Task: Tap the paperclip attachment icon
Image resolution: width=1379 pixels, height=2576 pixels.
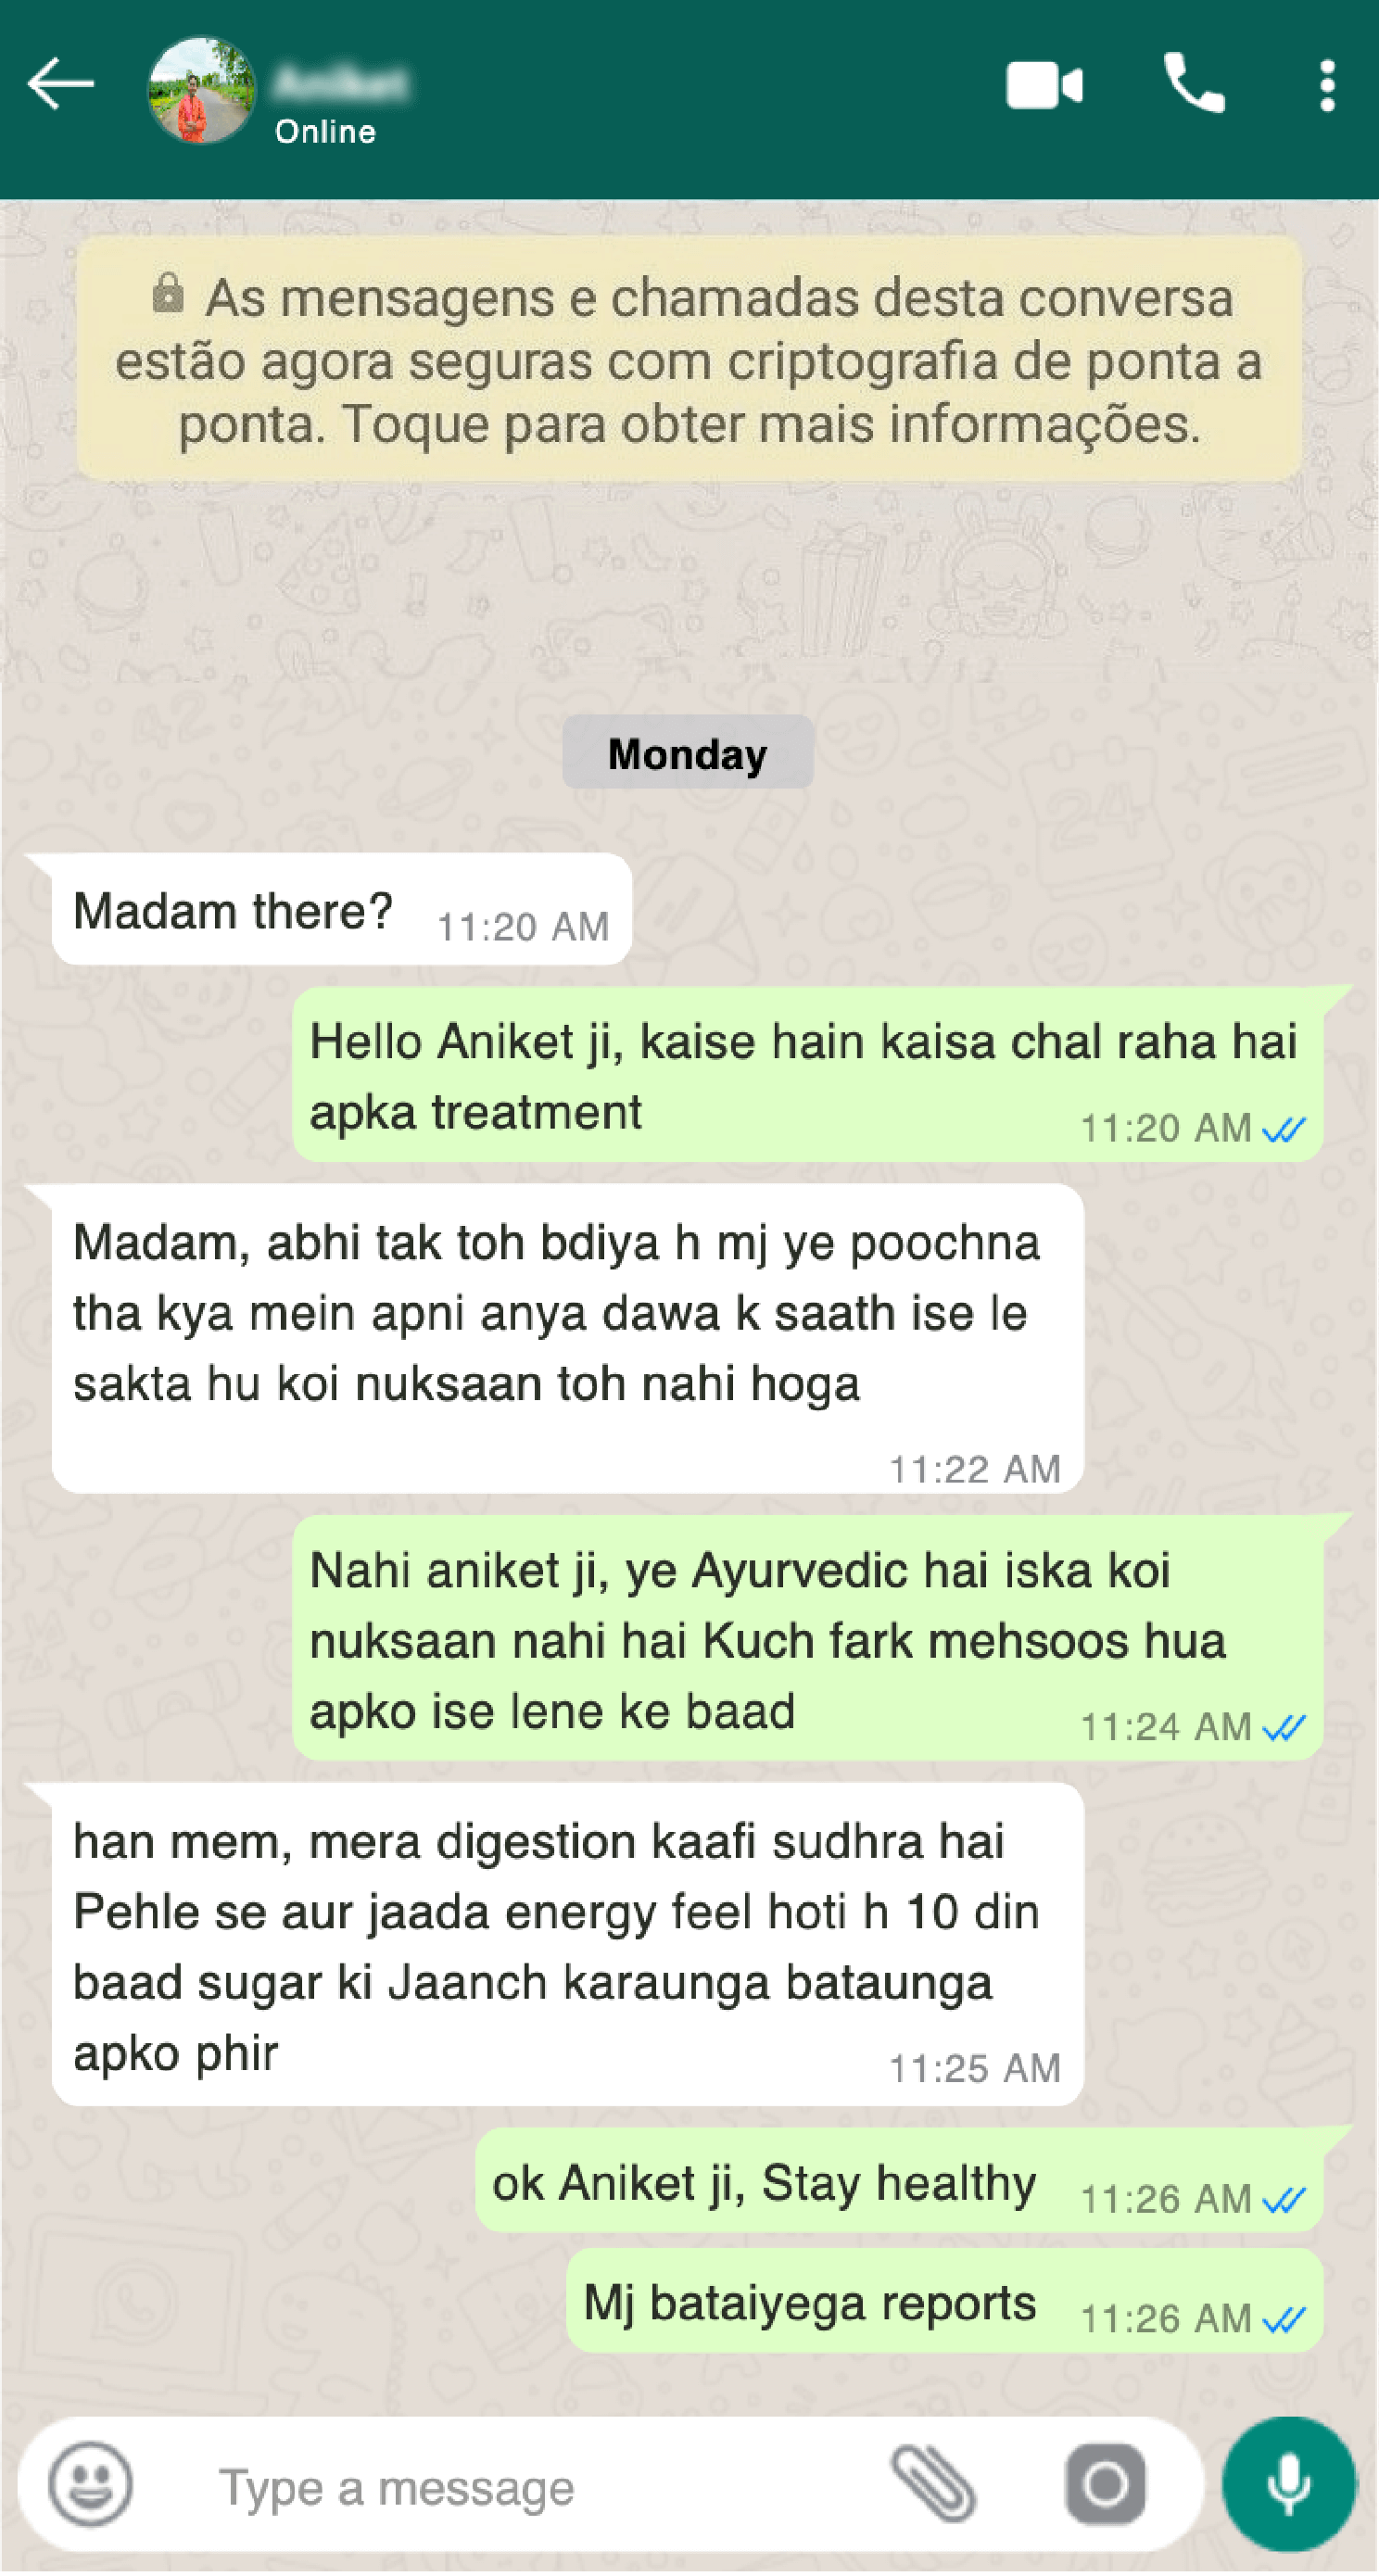Action: pos(933,2484)
